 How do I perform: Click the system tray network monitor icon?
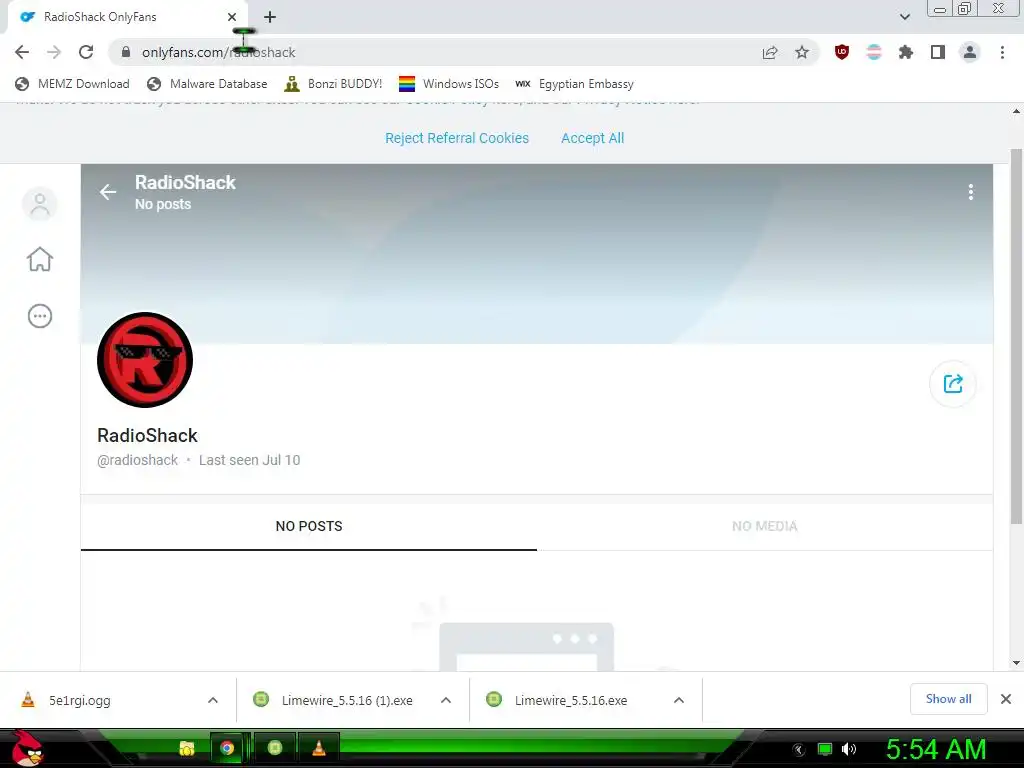click(825, 749)
